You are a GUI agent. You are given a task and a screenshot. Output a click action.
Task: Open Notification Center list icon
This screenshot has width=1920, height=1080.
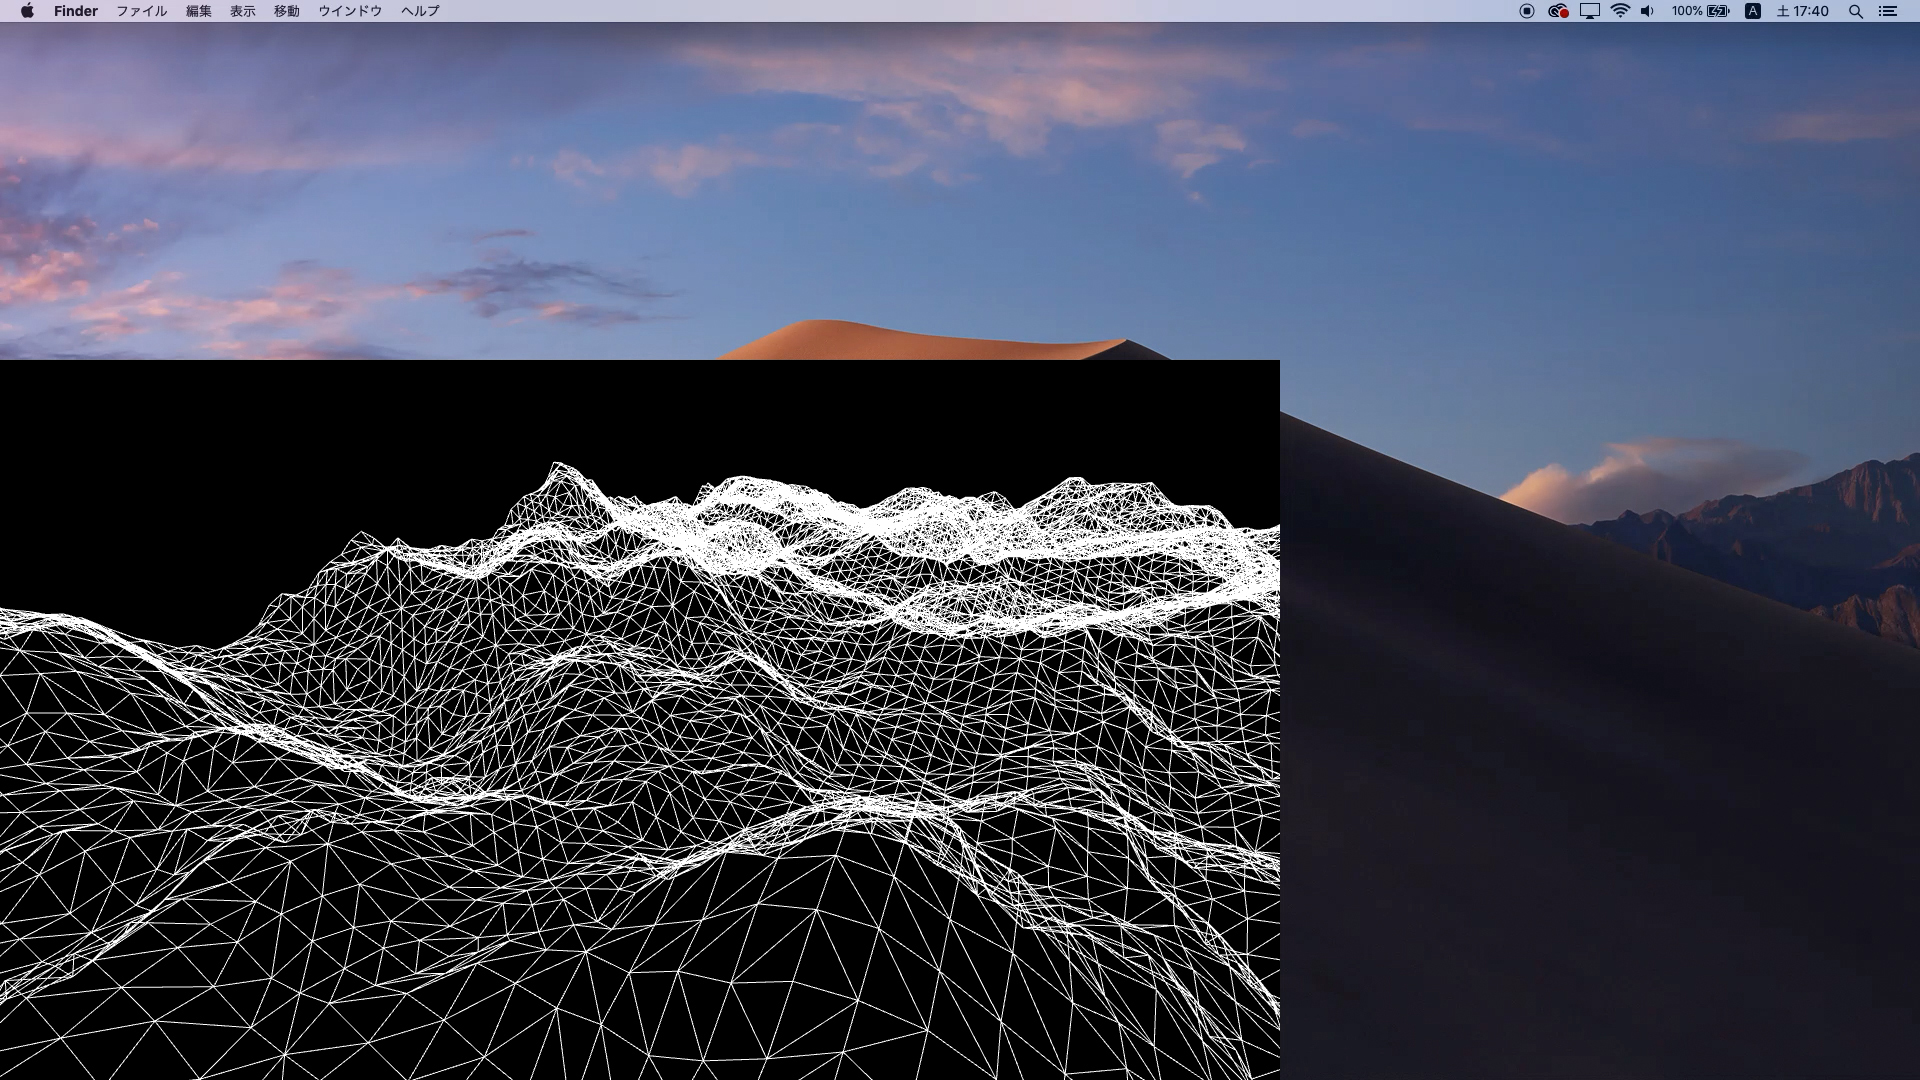tap(1888, 11)
